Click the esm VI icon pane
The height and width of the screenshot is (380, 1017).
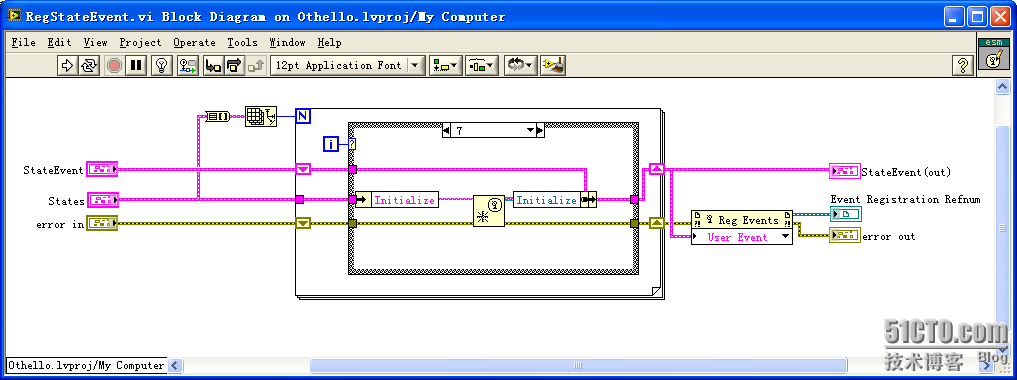tap(994, 54)
